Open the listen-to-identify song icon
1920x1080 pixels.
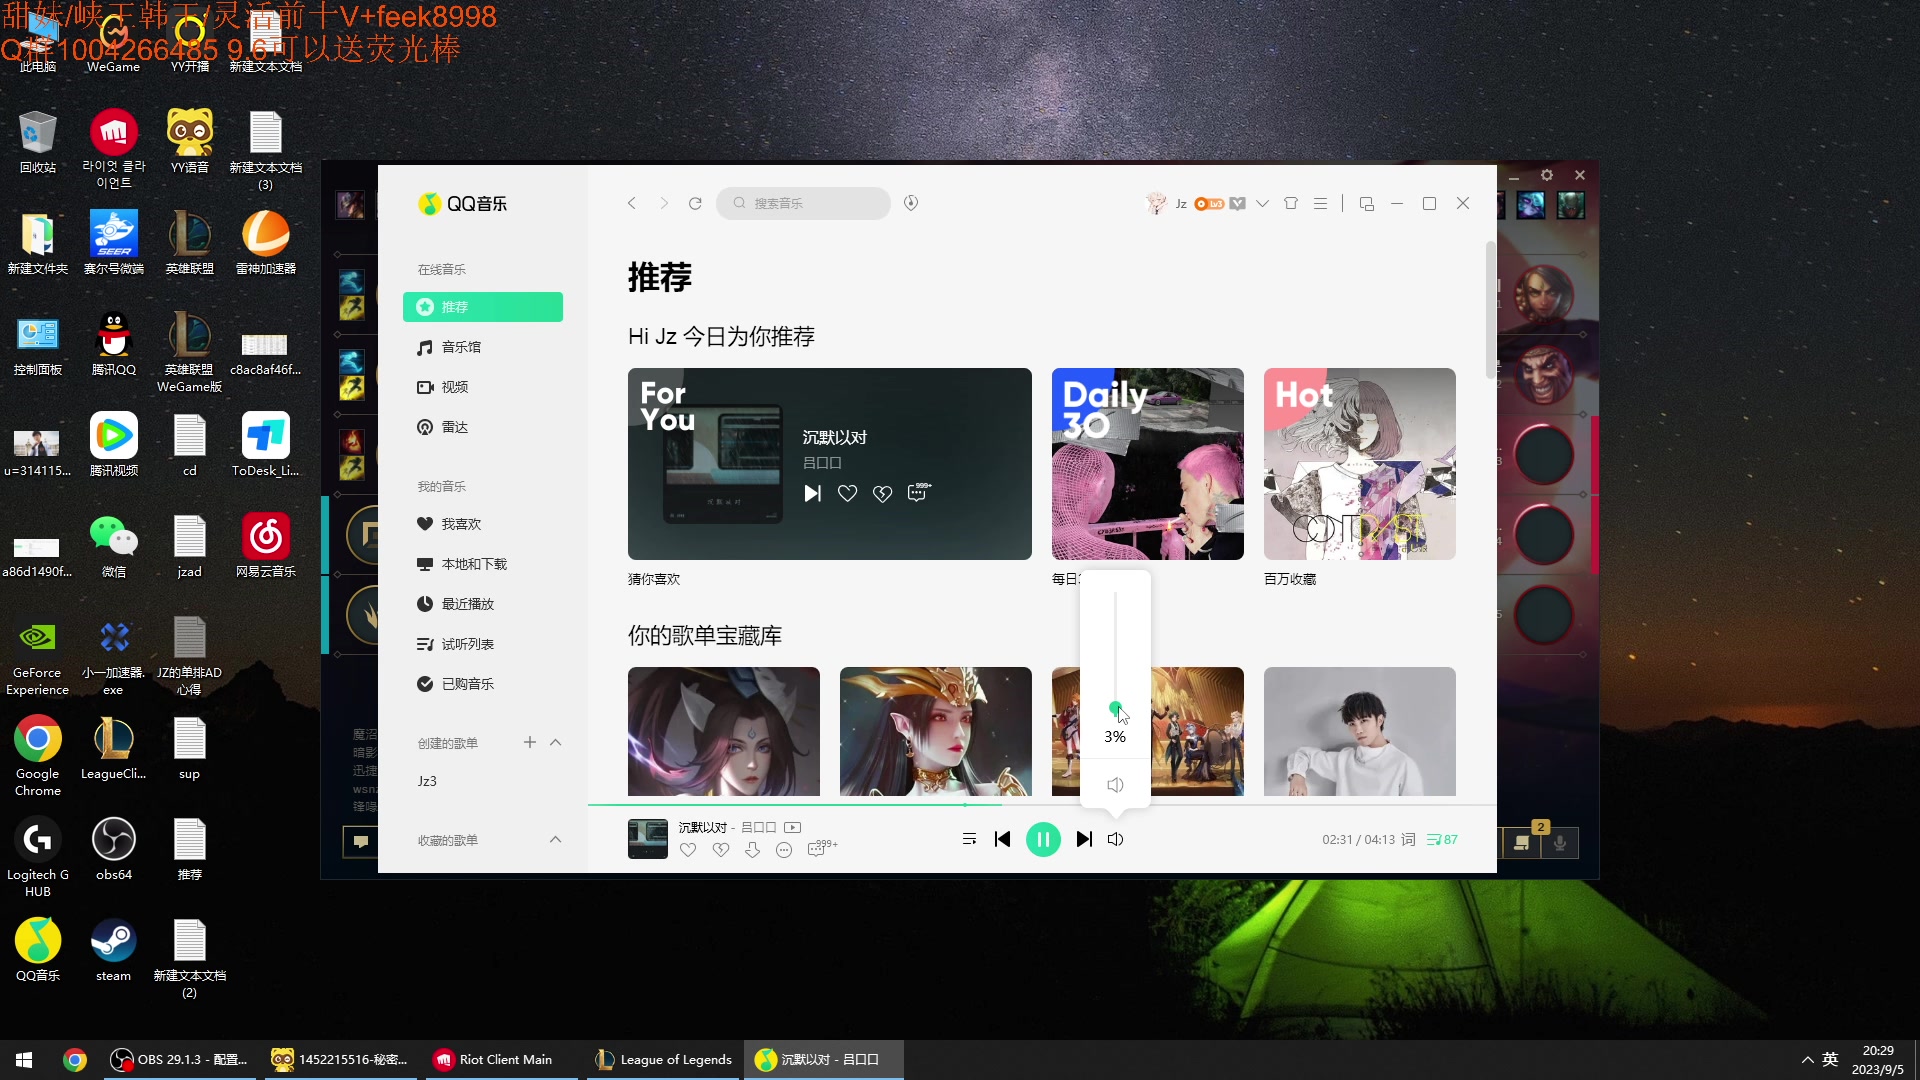(911, 203)
